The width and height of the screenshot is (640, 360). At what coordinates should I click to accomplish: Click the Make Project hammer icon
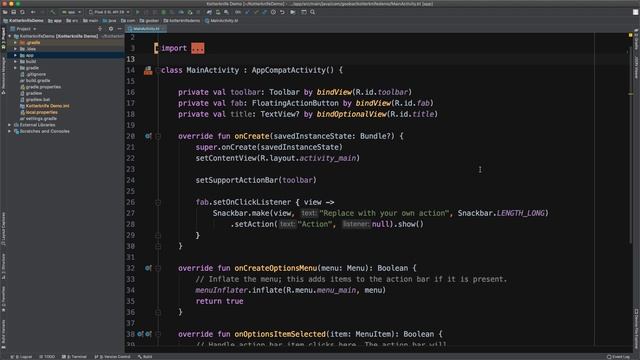[53, 12]
